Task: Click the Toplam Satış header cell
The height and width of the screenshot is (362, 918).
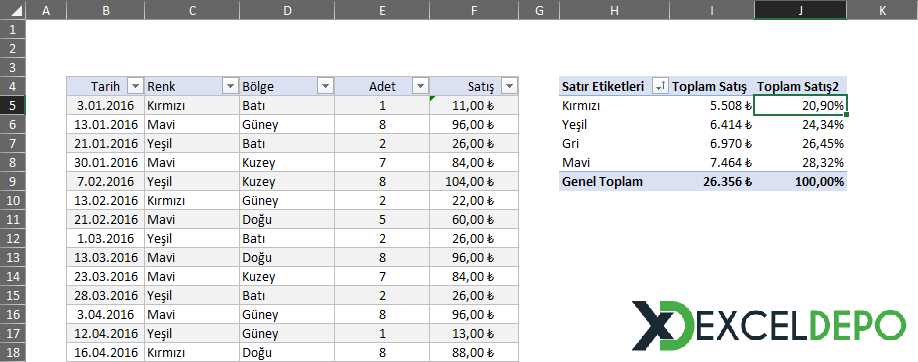Action: click(711, 87)
